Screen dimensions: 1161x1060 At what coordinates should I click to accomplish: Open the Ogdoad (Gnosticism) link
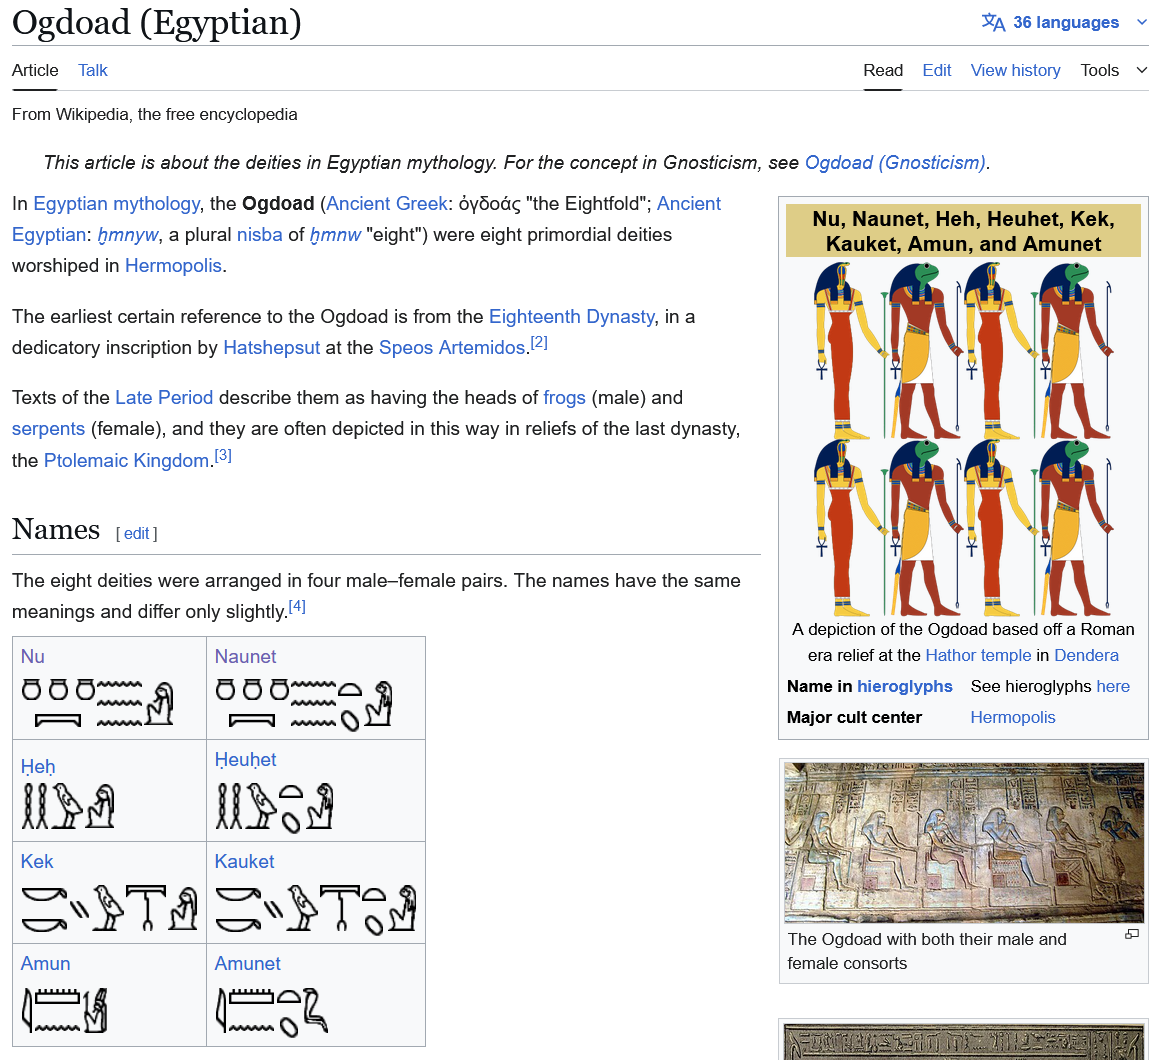895,162
